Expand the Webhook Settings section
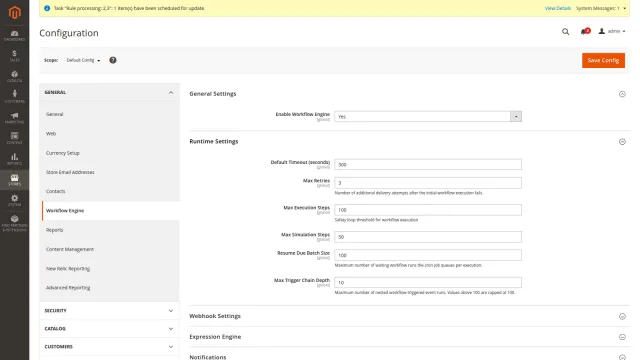This screenshot has width=640, height=360. tap(622, 316)
